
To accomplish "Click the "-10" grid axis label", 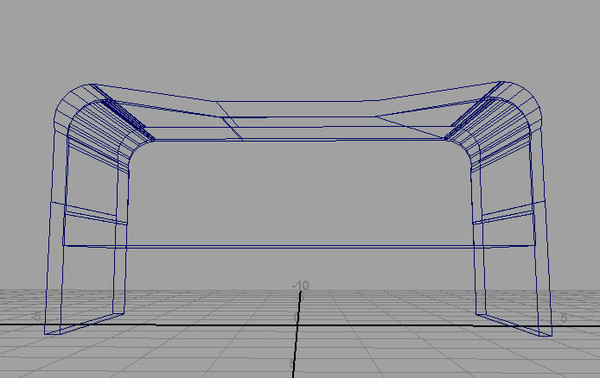I will tap(300, 285).
